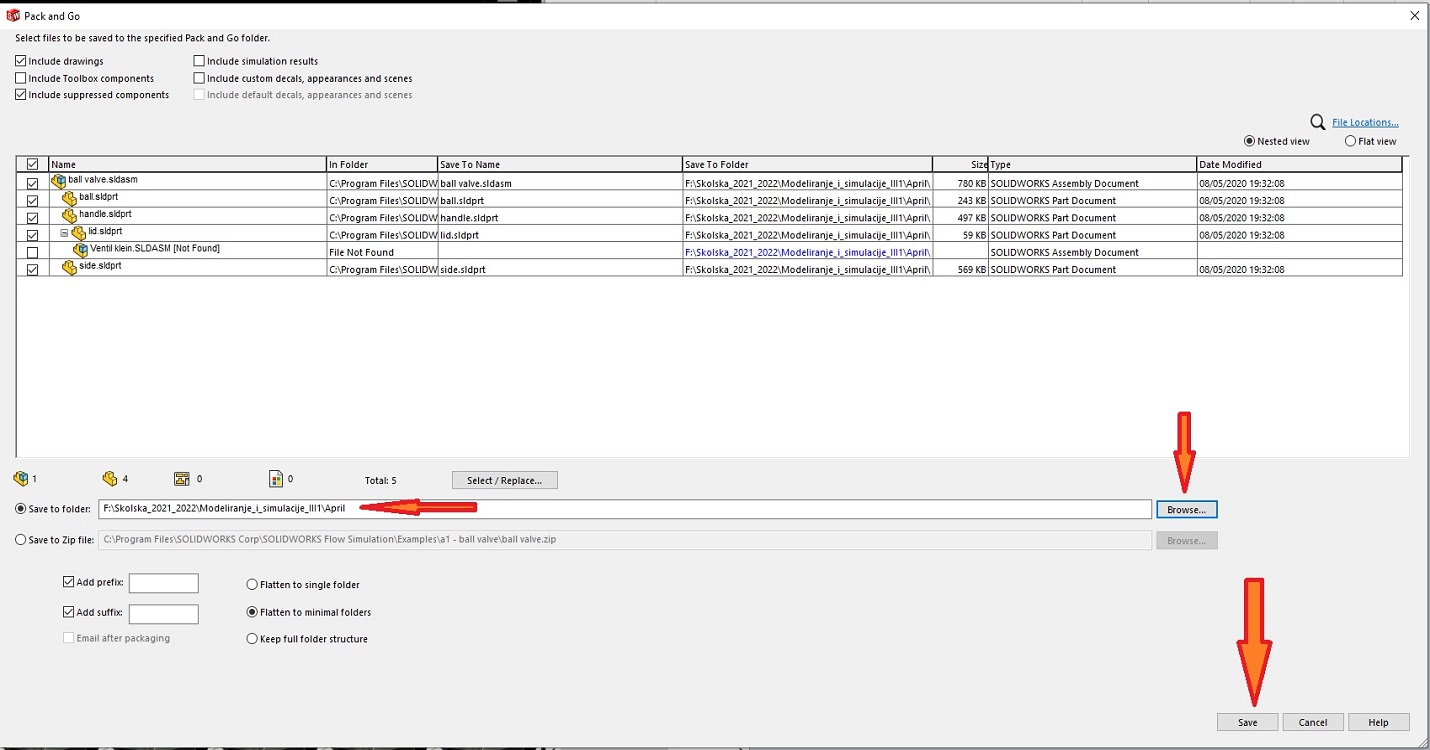
Task: Click the parts count icon showing 4
Action: pyautogui.click(x=110, y=479)
